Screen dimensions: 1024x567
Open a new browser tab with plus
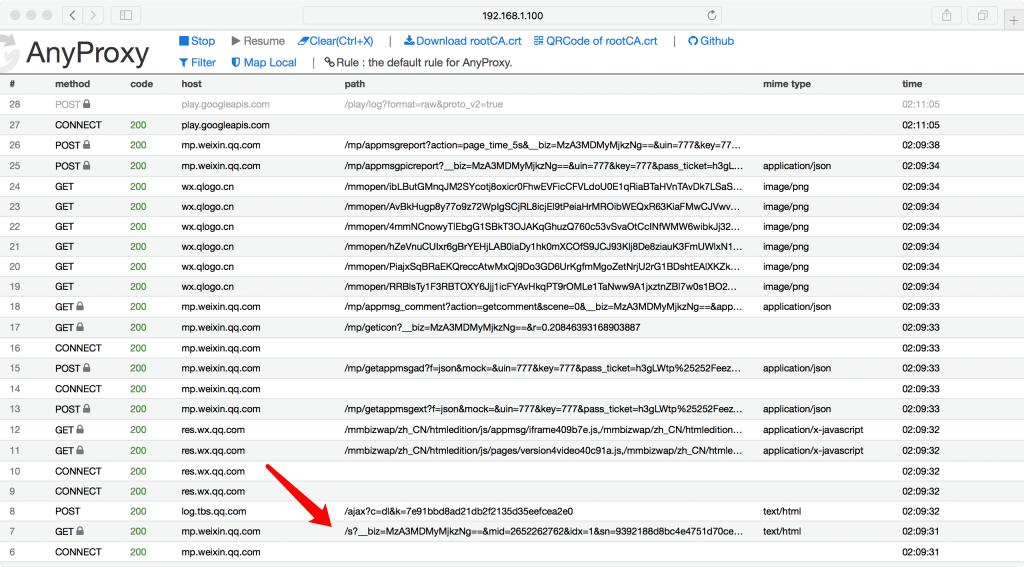click(1014, 20)
